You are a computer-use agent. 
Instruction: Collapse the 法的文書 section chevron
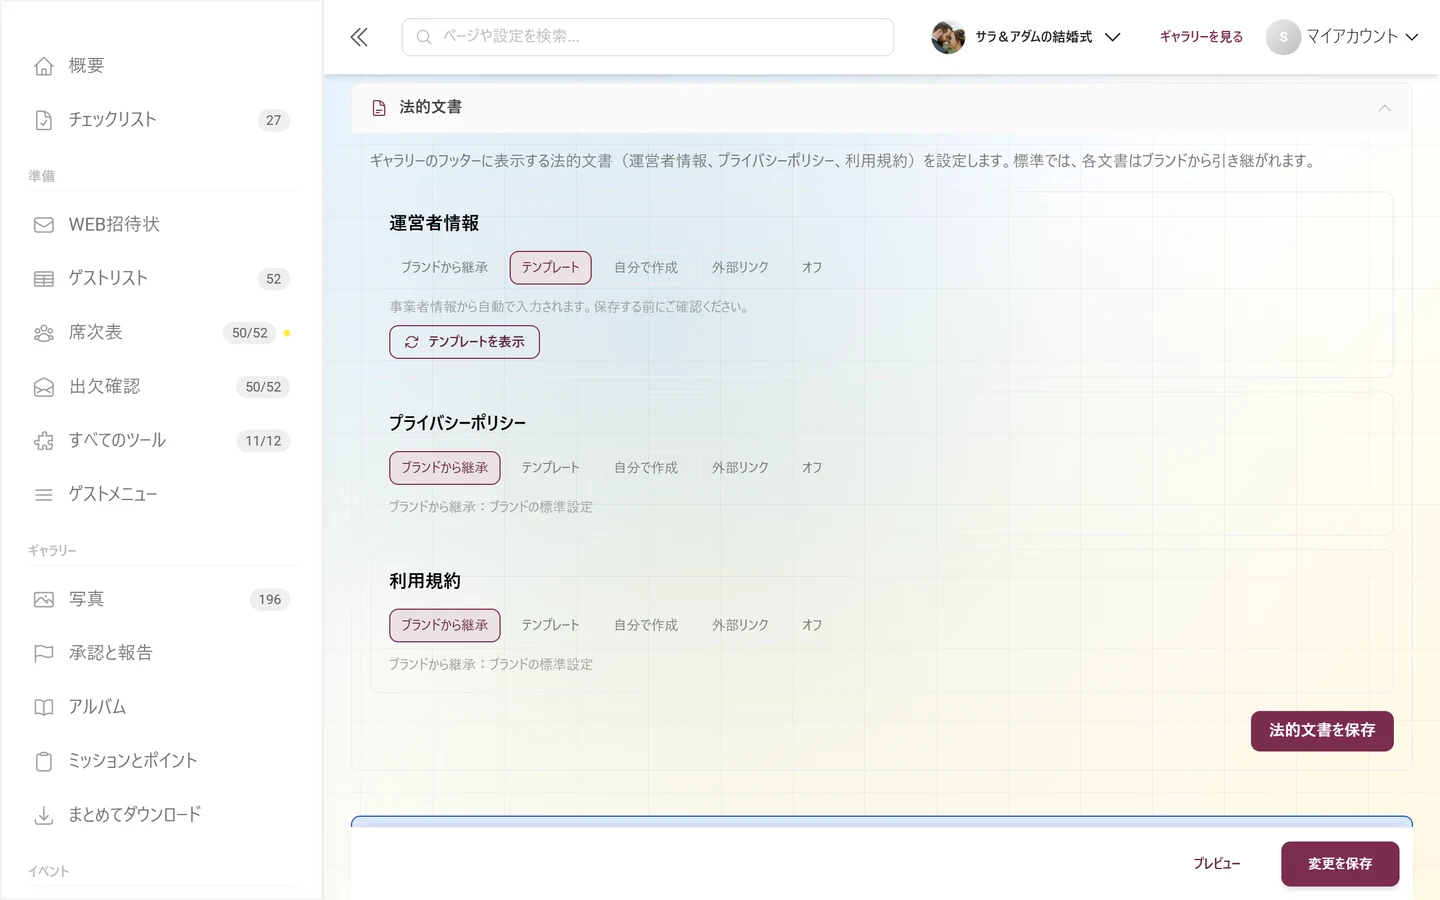click(x=1385, y=108)
